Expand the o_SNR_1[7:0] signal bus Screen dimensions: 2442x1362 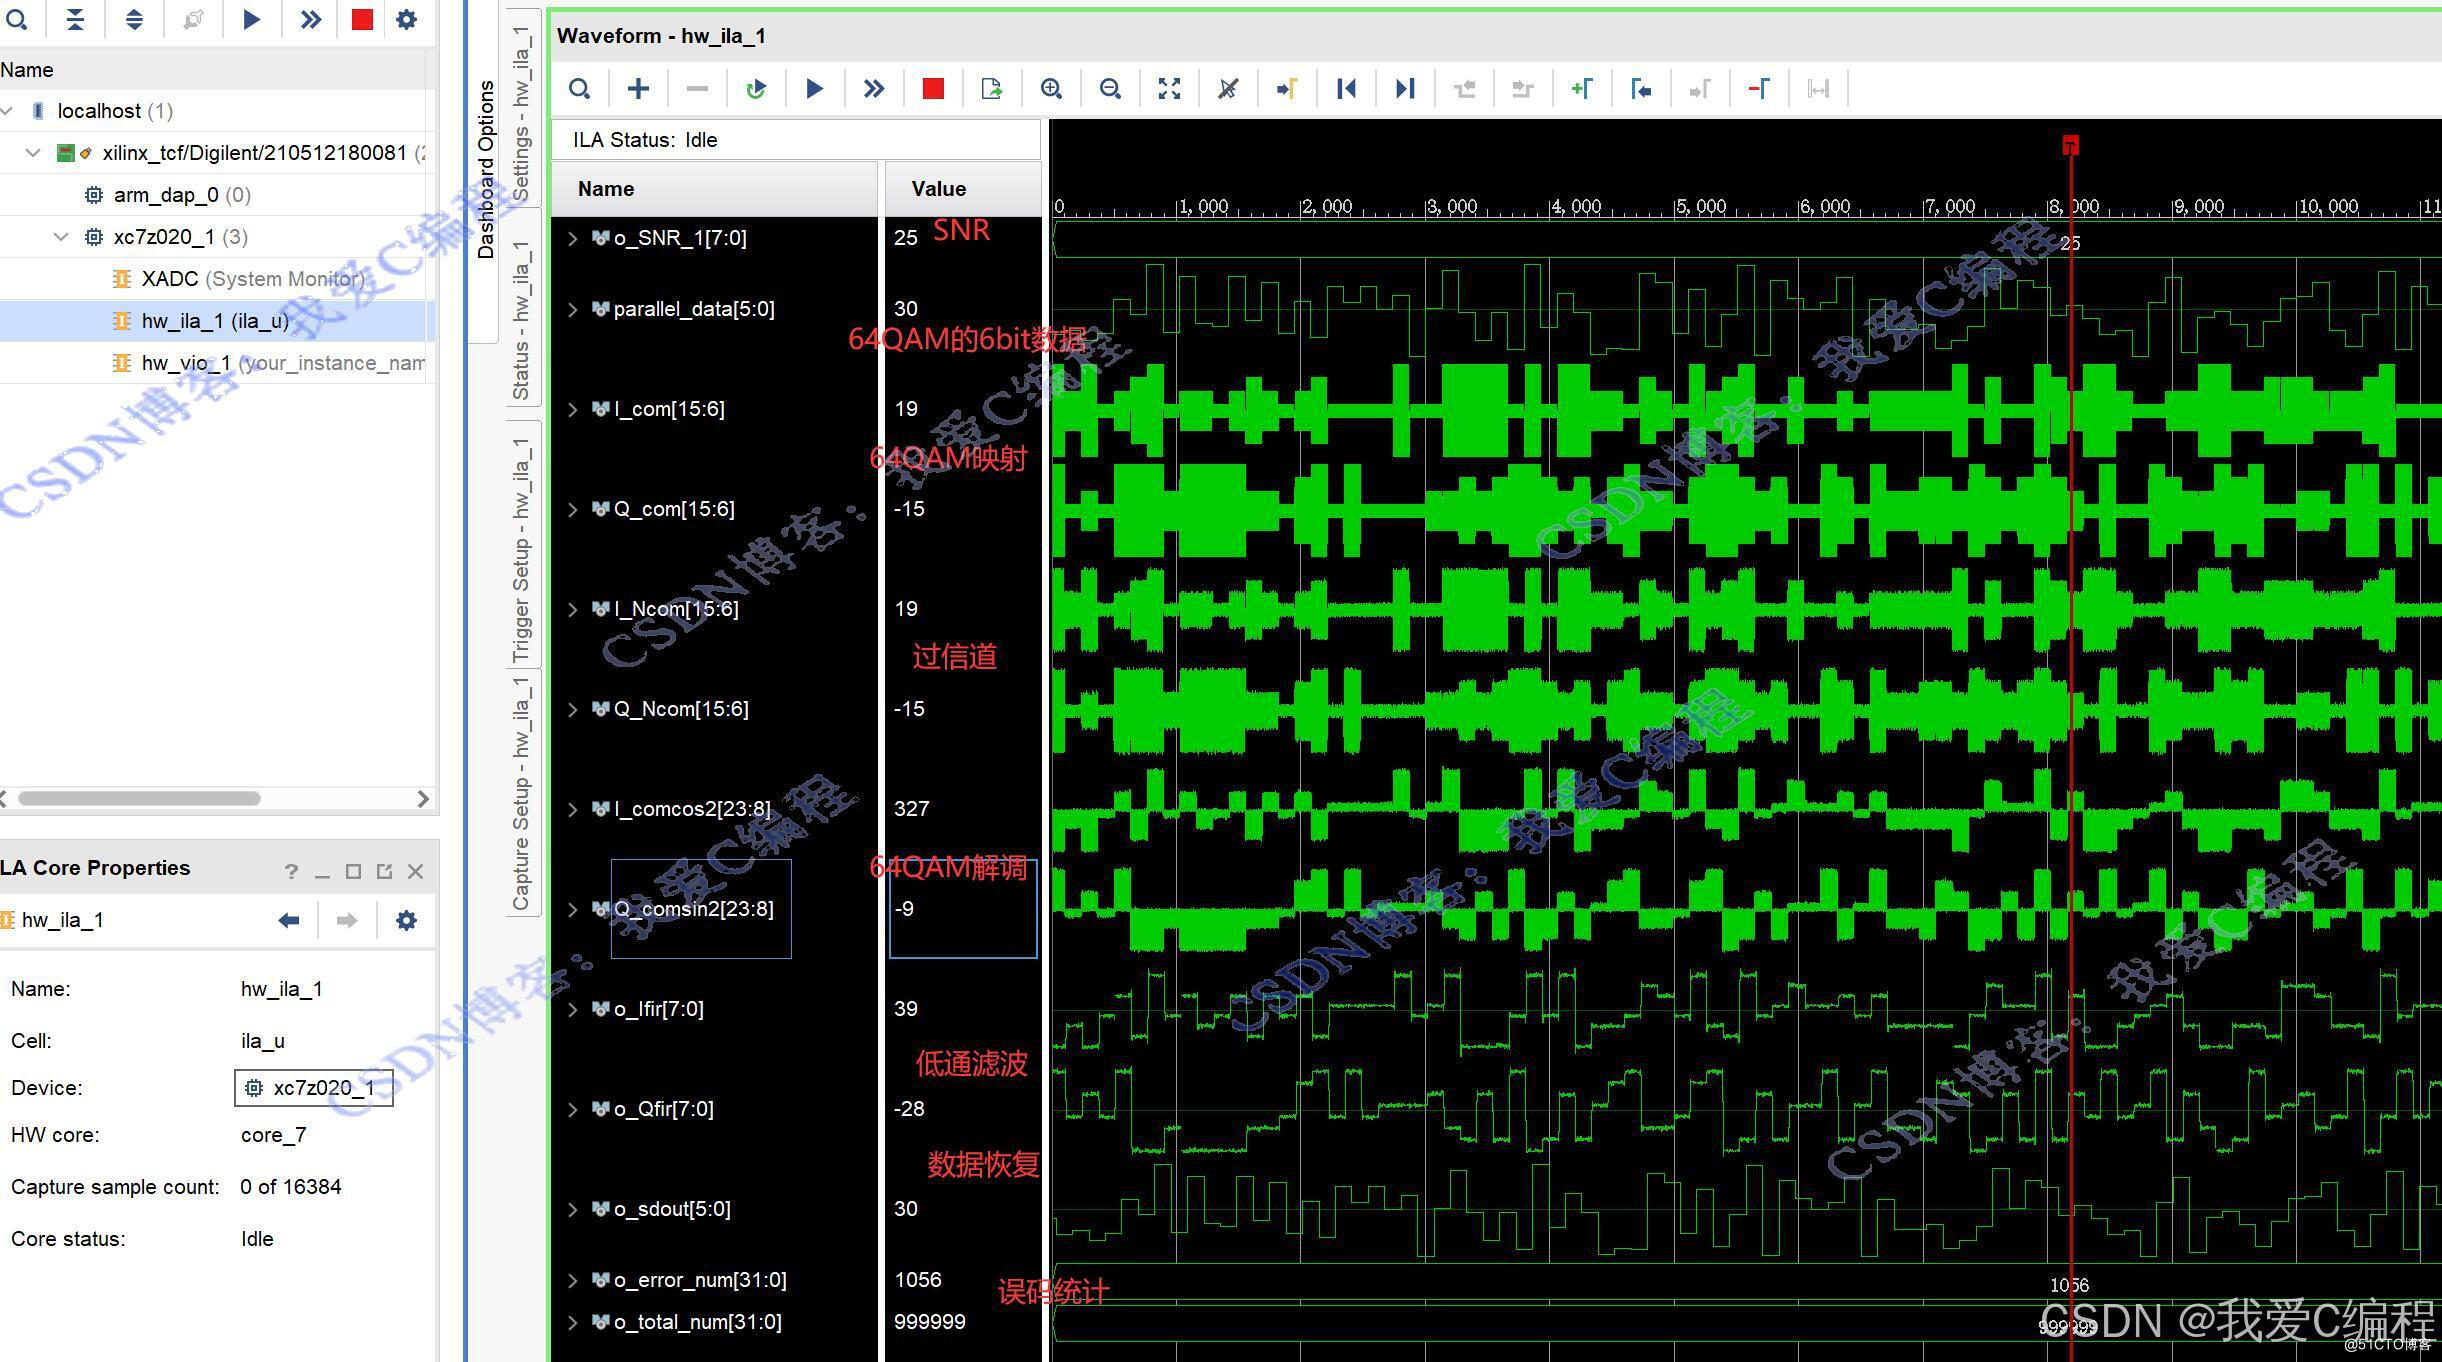pos(572,239)
